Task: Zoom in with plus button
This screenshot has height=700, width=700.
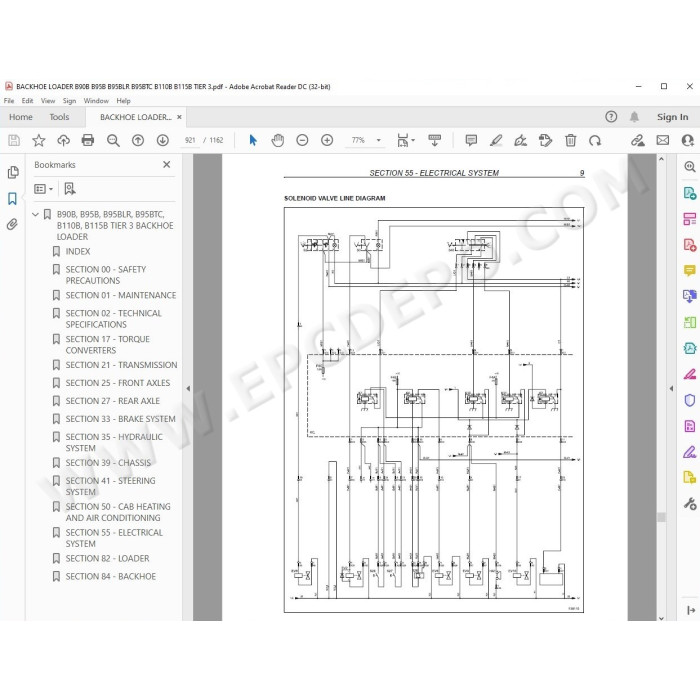Action: pyautogui.click(x=327, y=141)
